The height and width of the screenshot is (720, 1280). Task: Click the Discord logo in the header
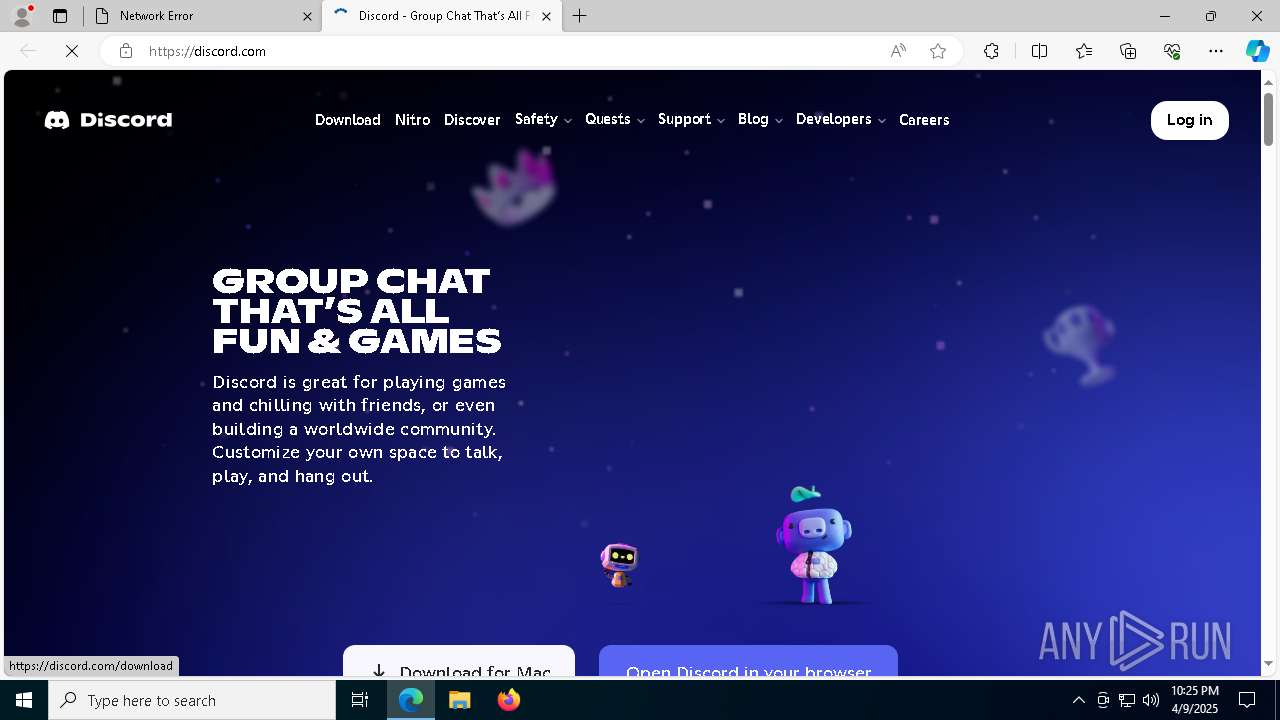point(108,120)
